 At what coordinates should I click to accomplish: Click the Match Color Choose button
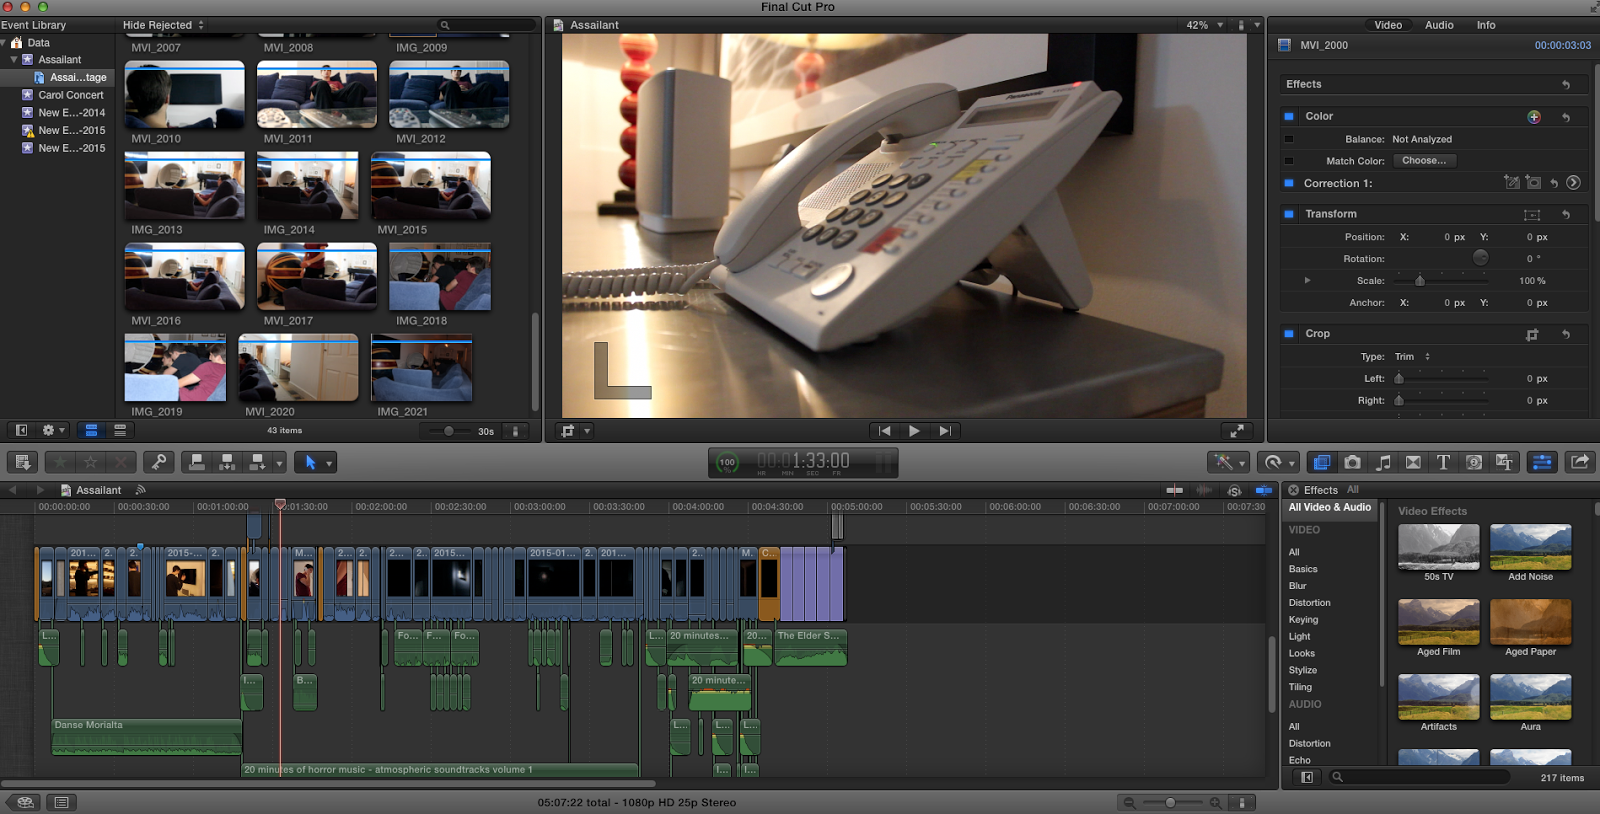tap(1424, 161)
